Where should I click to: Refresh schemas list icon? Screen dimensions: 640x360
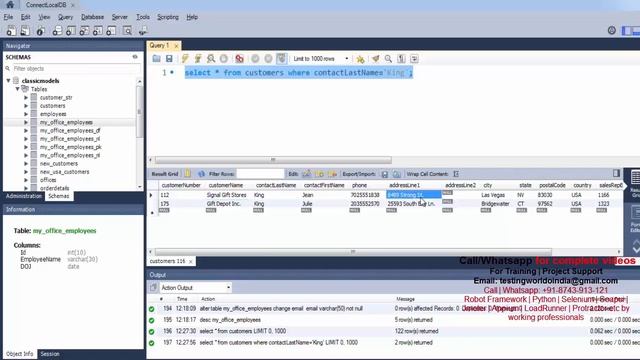pyautogui.click(x=135, y=57)
